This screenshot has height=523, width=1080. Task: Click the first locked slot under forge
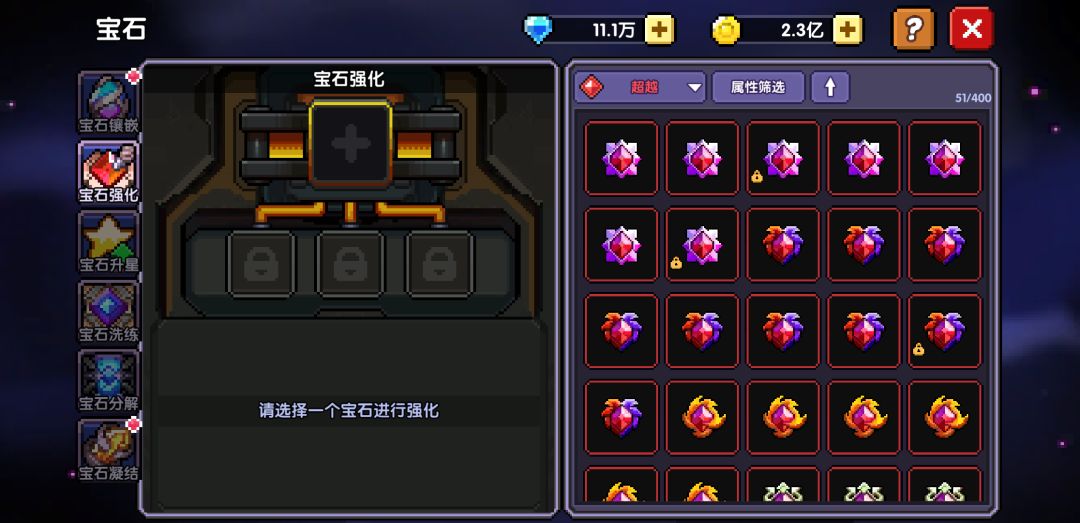262,264
